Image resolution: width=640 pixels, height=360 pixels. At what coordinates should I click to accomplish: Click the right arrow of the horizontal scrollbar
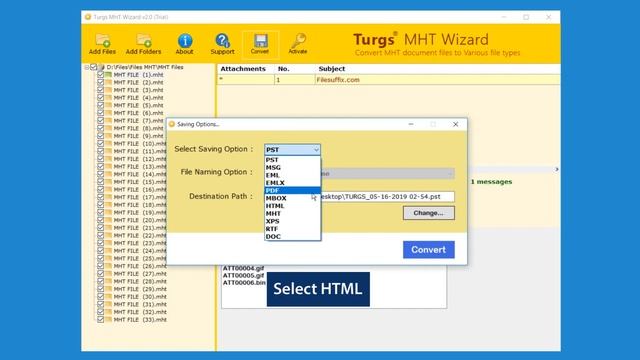coord(557,169)
